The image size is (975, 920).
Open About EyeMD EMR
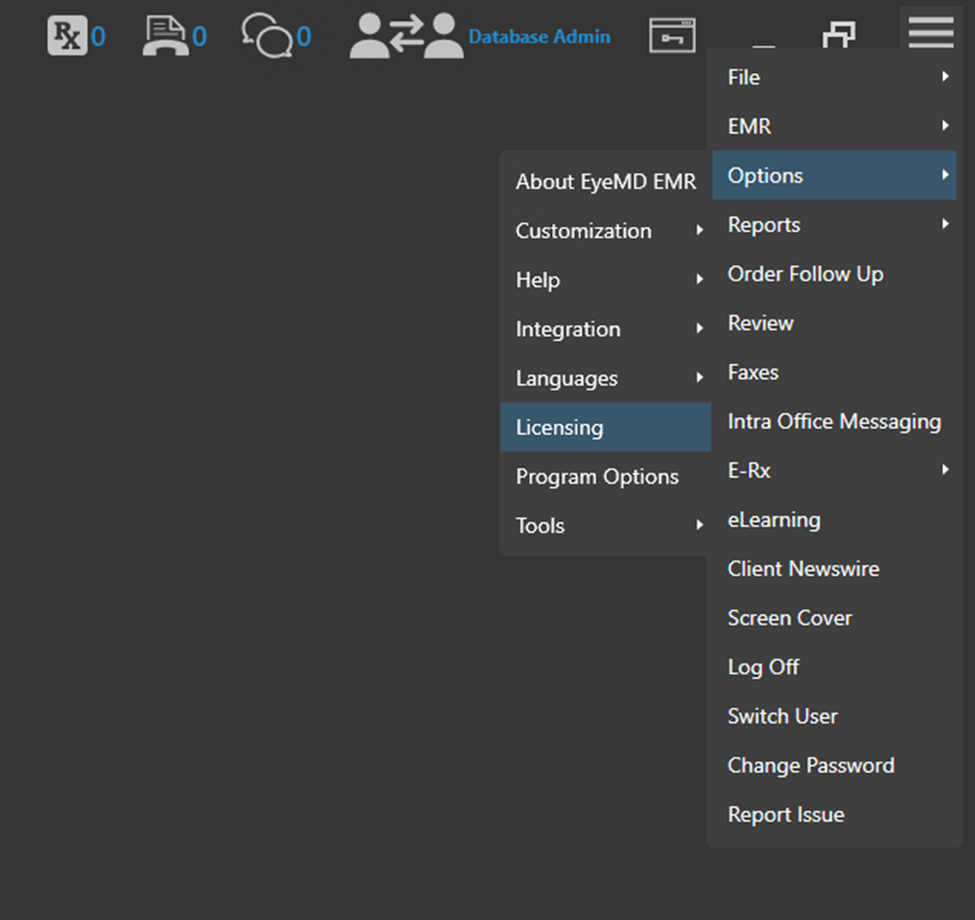(x=605, y=182)
